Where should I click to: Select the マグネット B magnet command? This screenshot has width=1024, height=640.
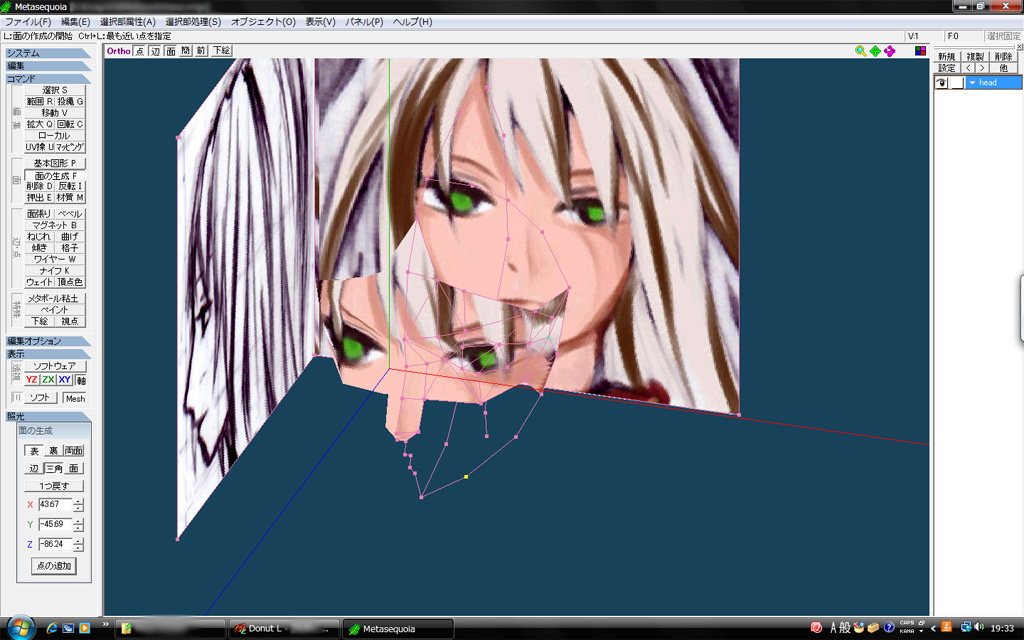[x=55, y=225]
